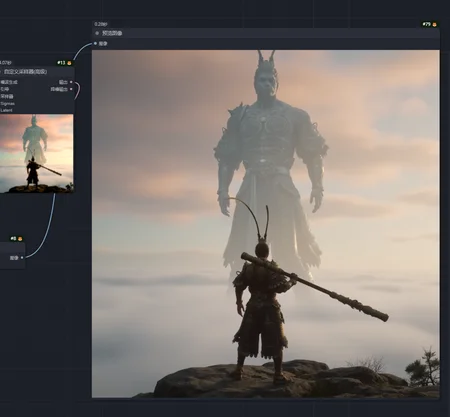Viewport: 450px width, 417px height.
Task: Click the image output socket on node #8
Action: pos(22,258)
